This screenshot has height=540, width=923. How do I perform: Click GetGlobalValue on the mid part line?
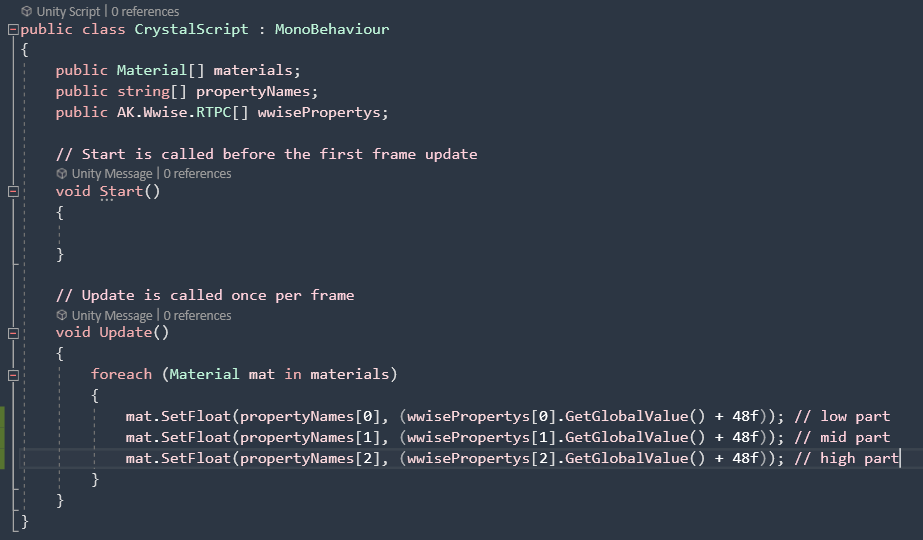pos(626,438)
